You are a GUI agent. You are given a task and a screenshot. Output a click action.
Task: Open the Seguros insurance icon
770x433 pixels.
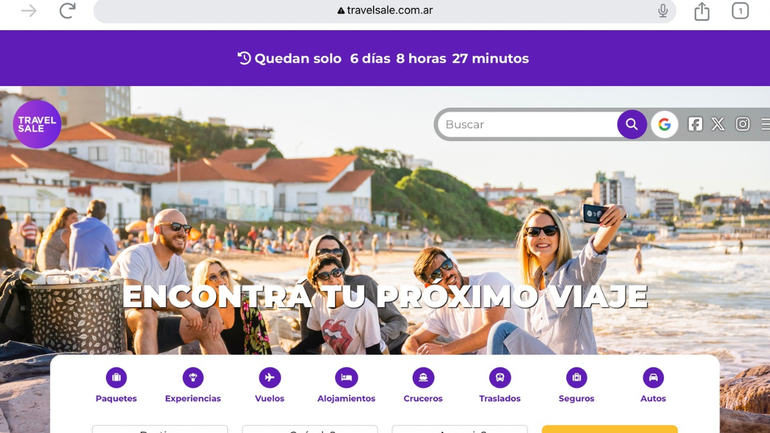pyautogui.click(x=577, y=378)
